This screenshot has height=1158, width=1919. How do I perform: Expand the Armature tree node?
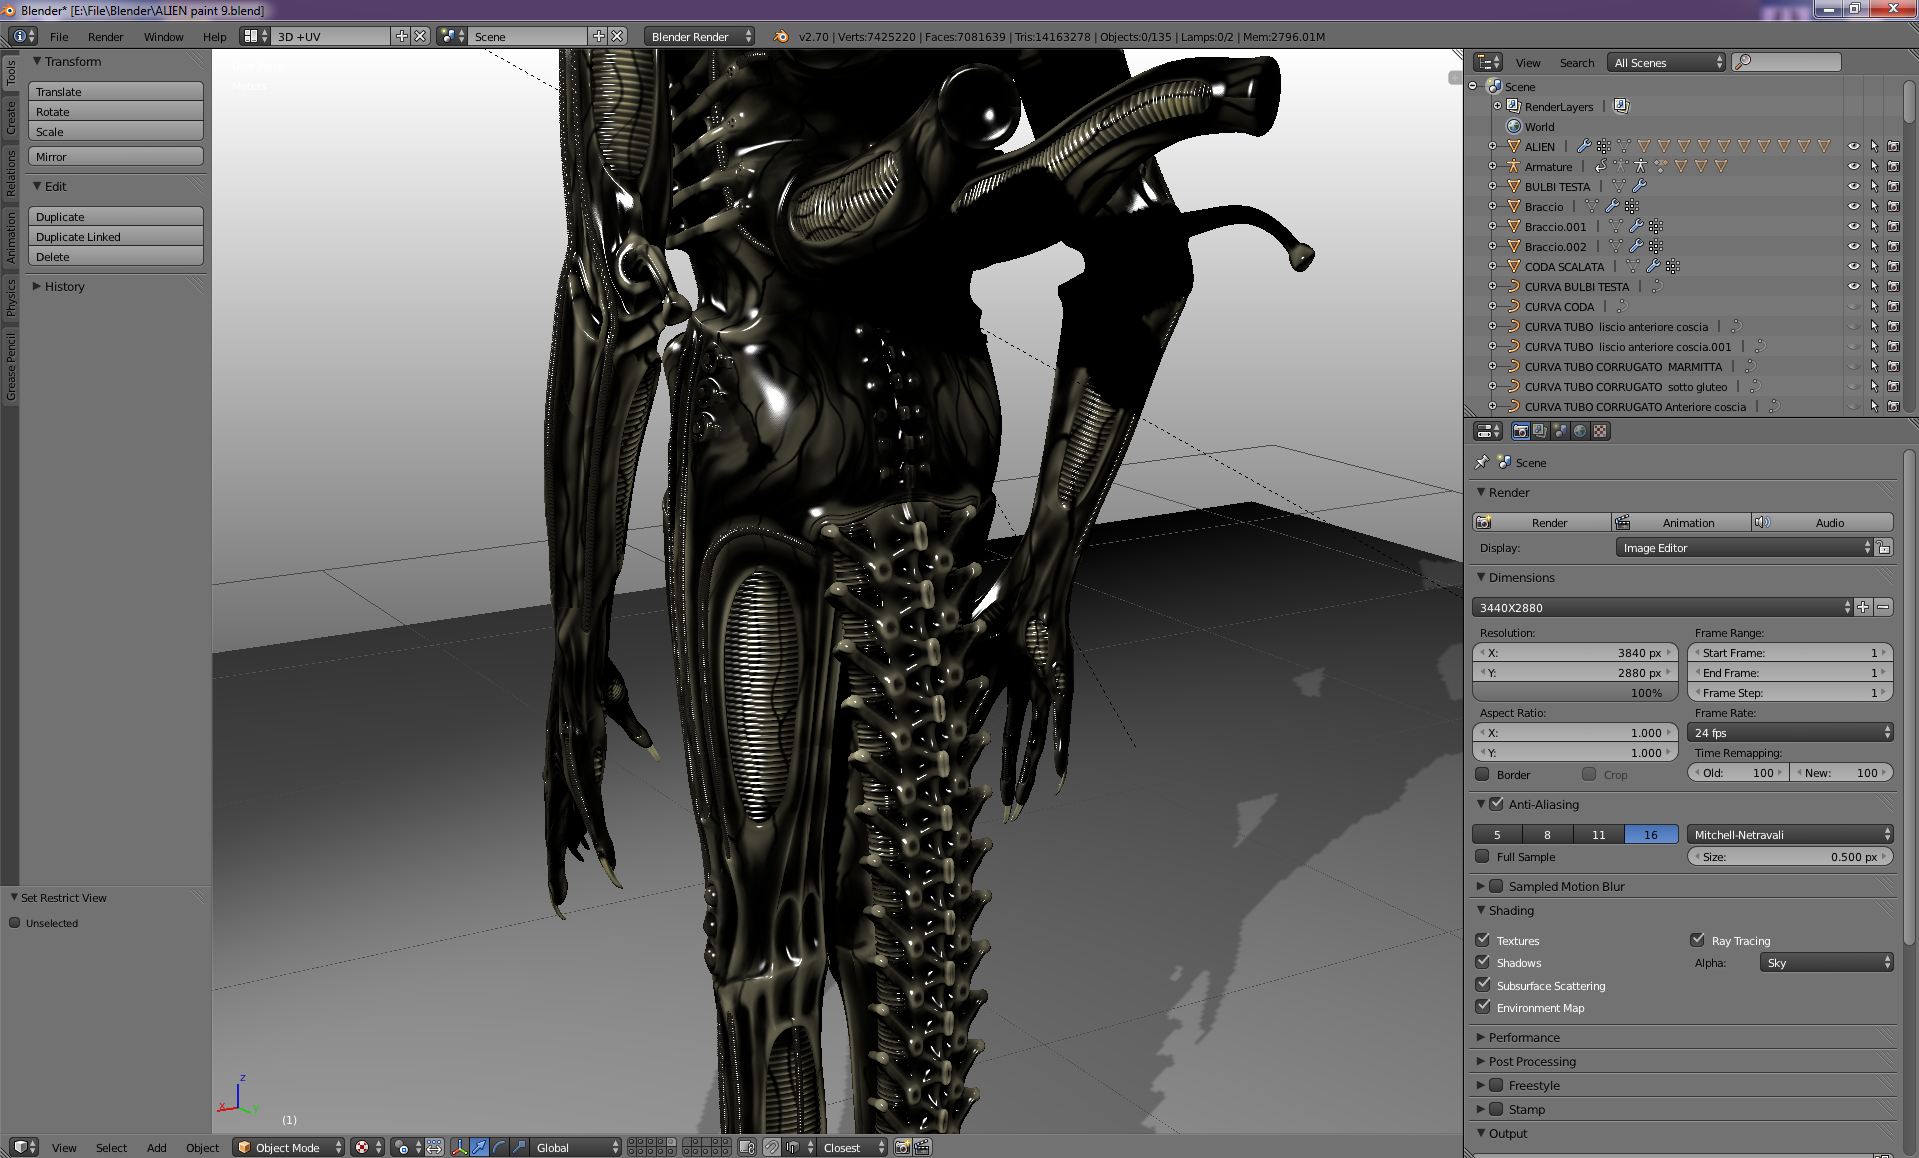coord(1493,166)
